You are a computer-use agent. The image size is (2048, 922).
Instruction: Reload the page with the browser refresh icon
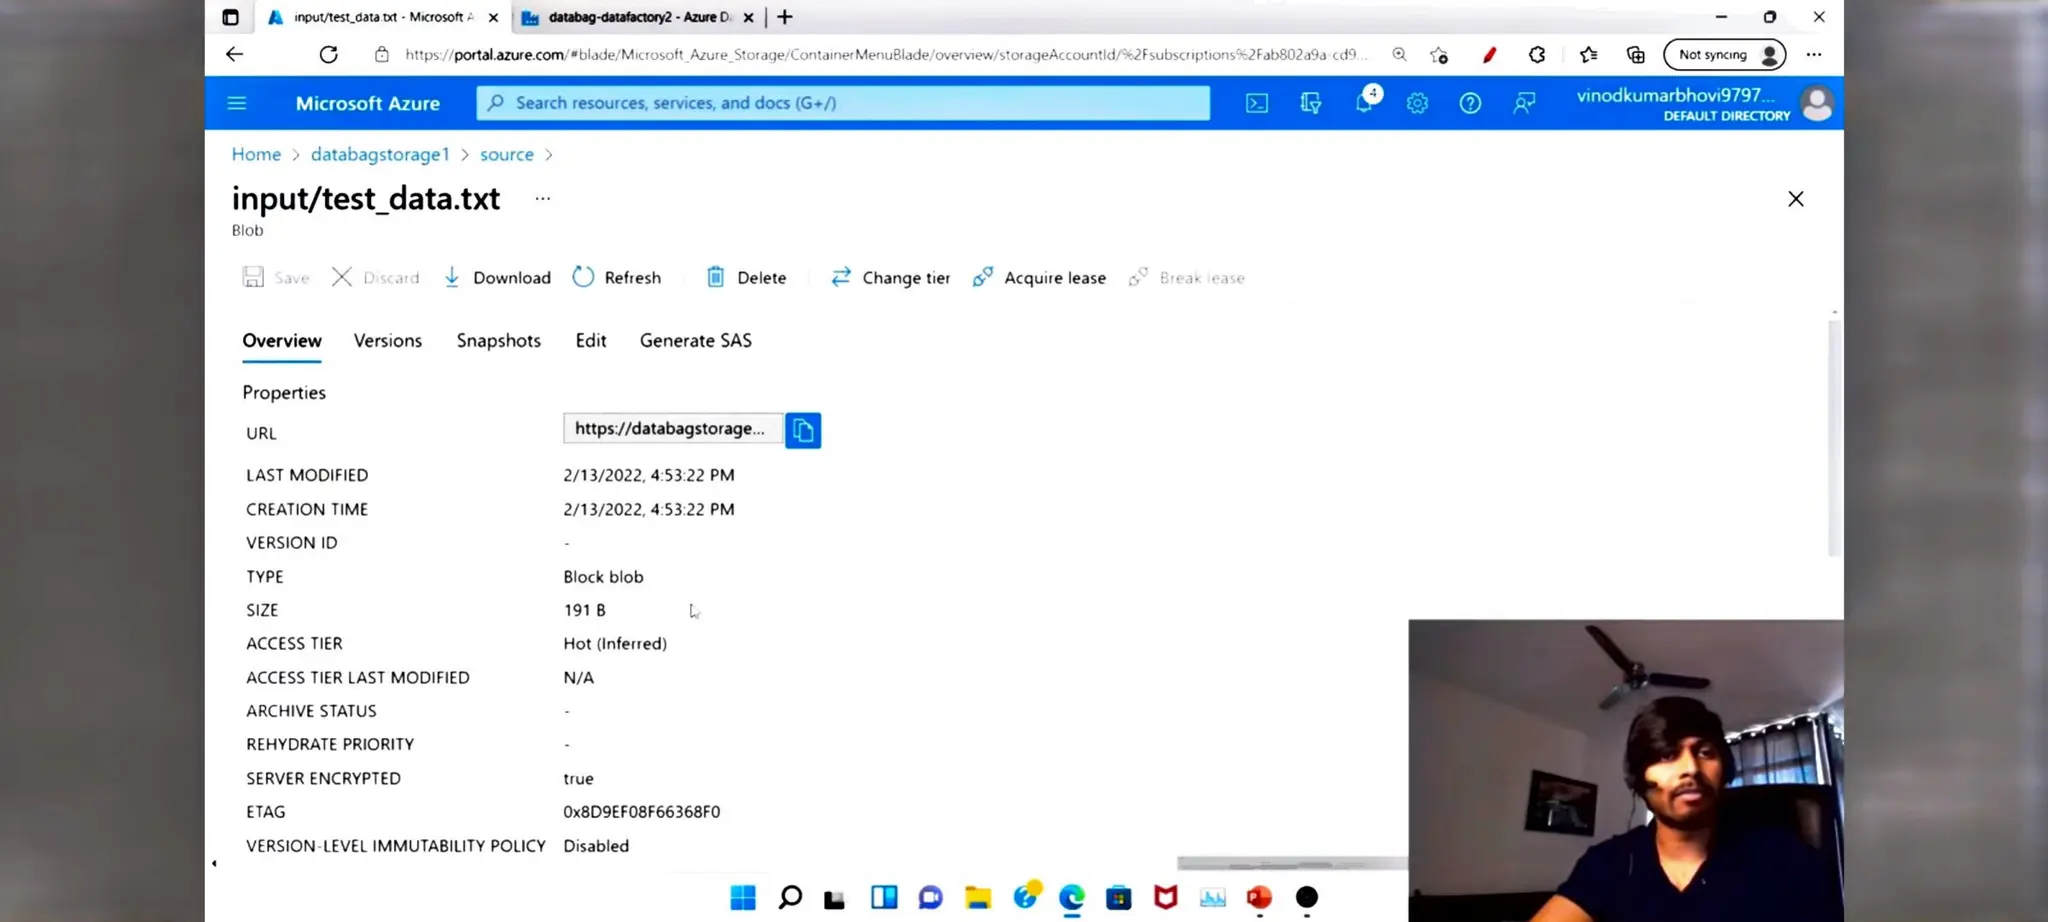(x=328, y=54)
